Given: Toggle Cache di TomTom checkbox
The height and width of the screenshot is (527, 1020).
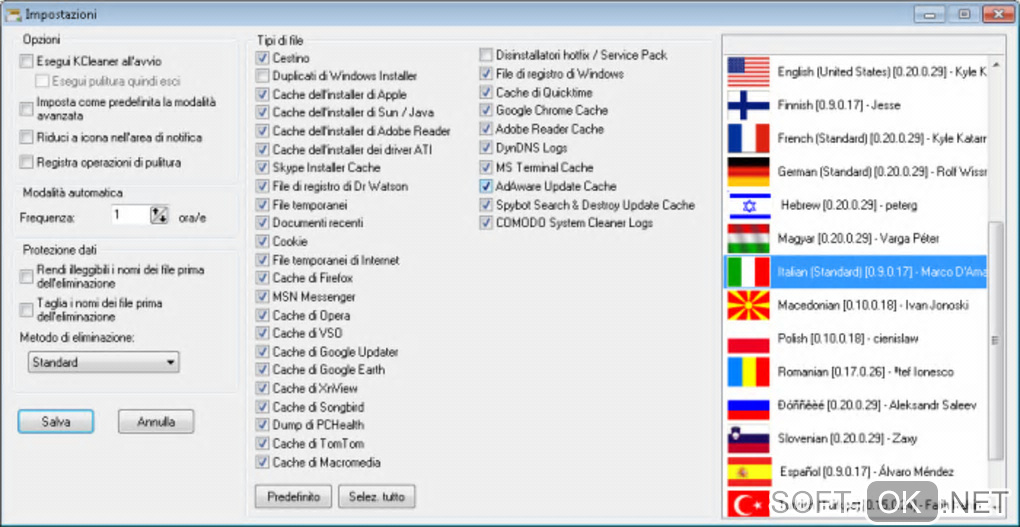Looking at the screenshot, I should click(x=262, y=444).
